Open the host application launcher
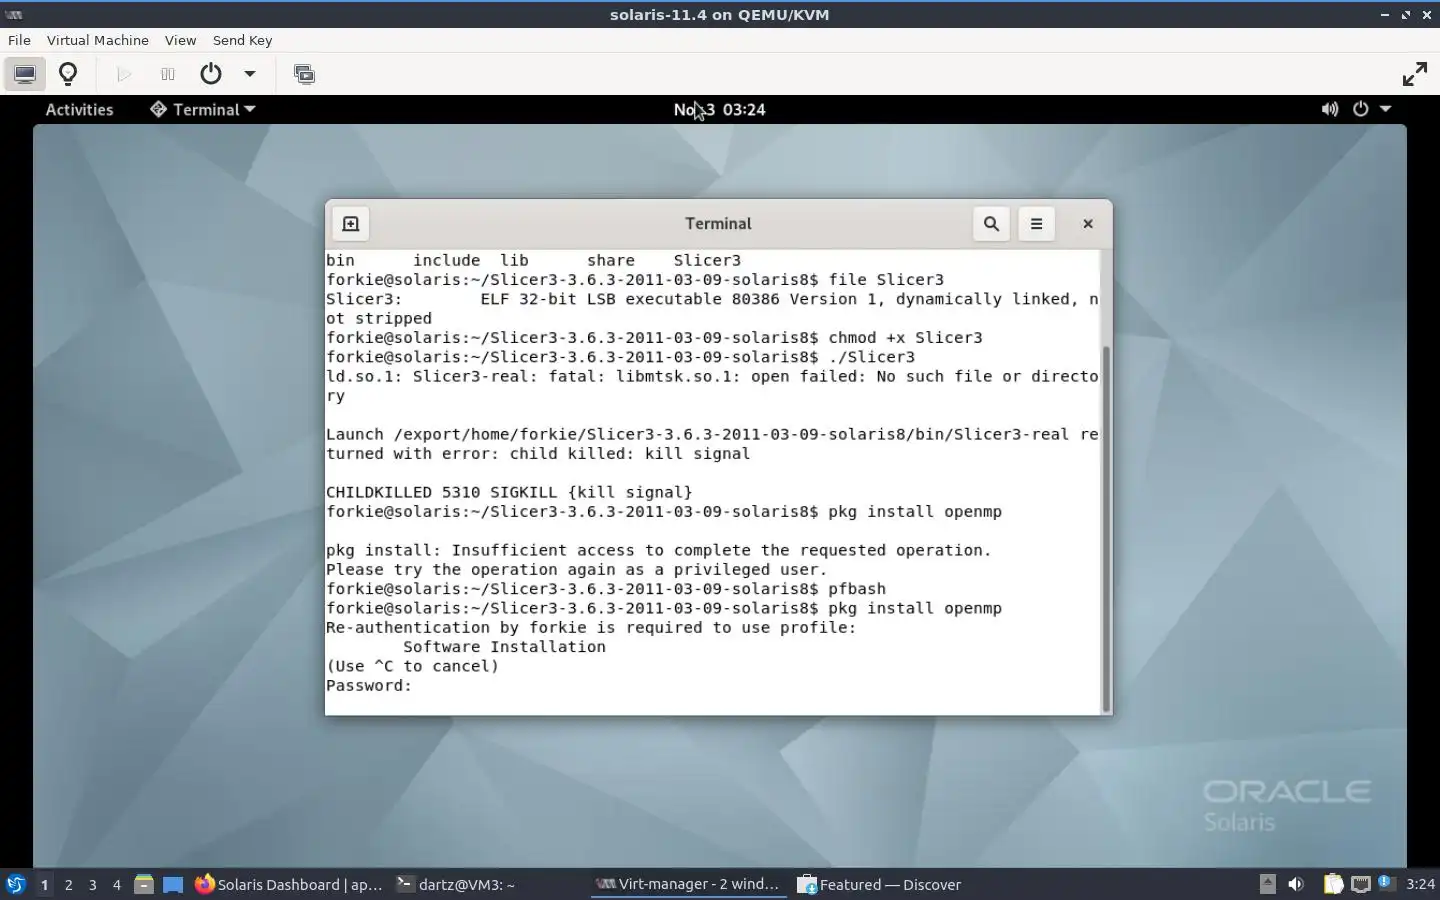This screenshot has height=900, width=1440. pyautogui.click(x=15, y=884)
